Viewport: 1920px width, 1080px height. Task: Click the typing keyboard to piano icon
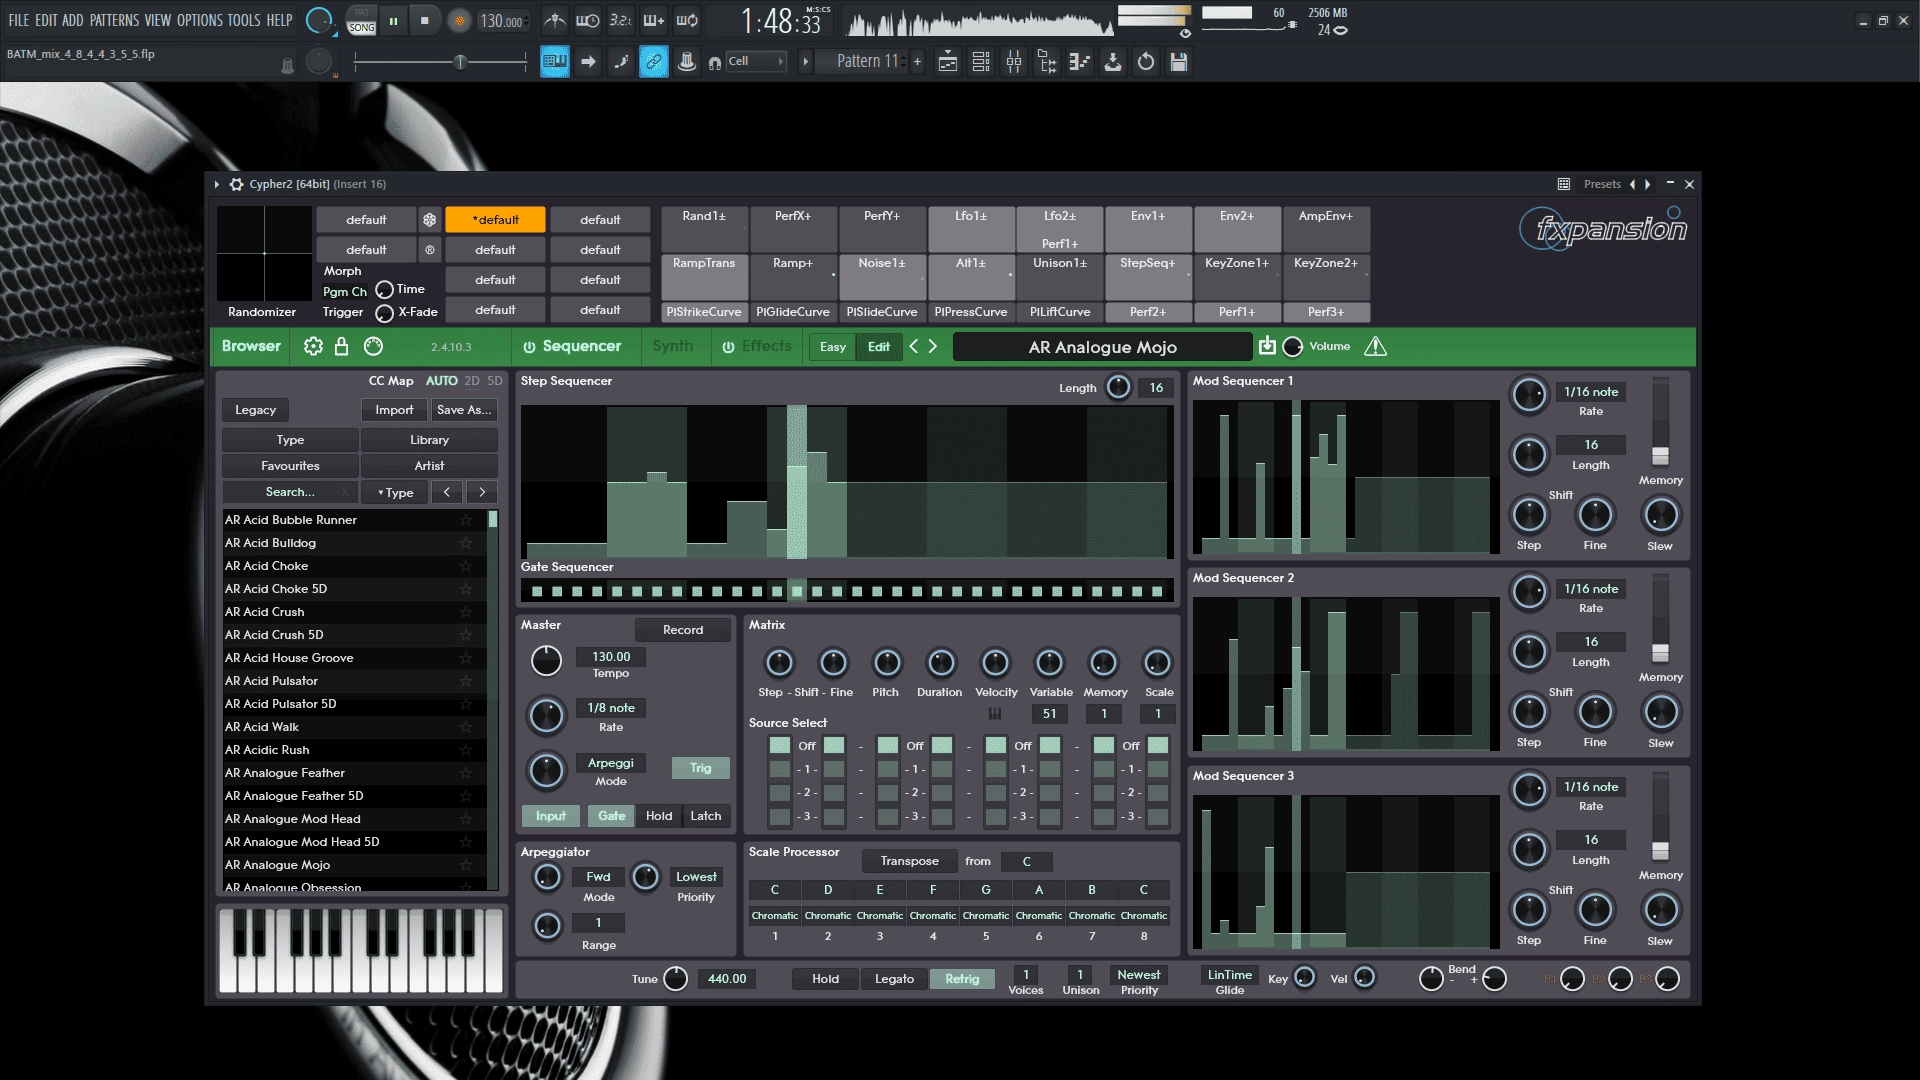coord(555,62)
